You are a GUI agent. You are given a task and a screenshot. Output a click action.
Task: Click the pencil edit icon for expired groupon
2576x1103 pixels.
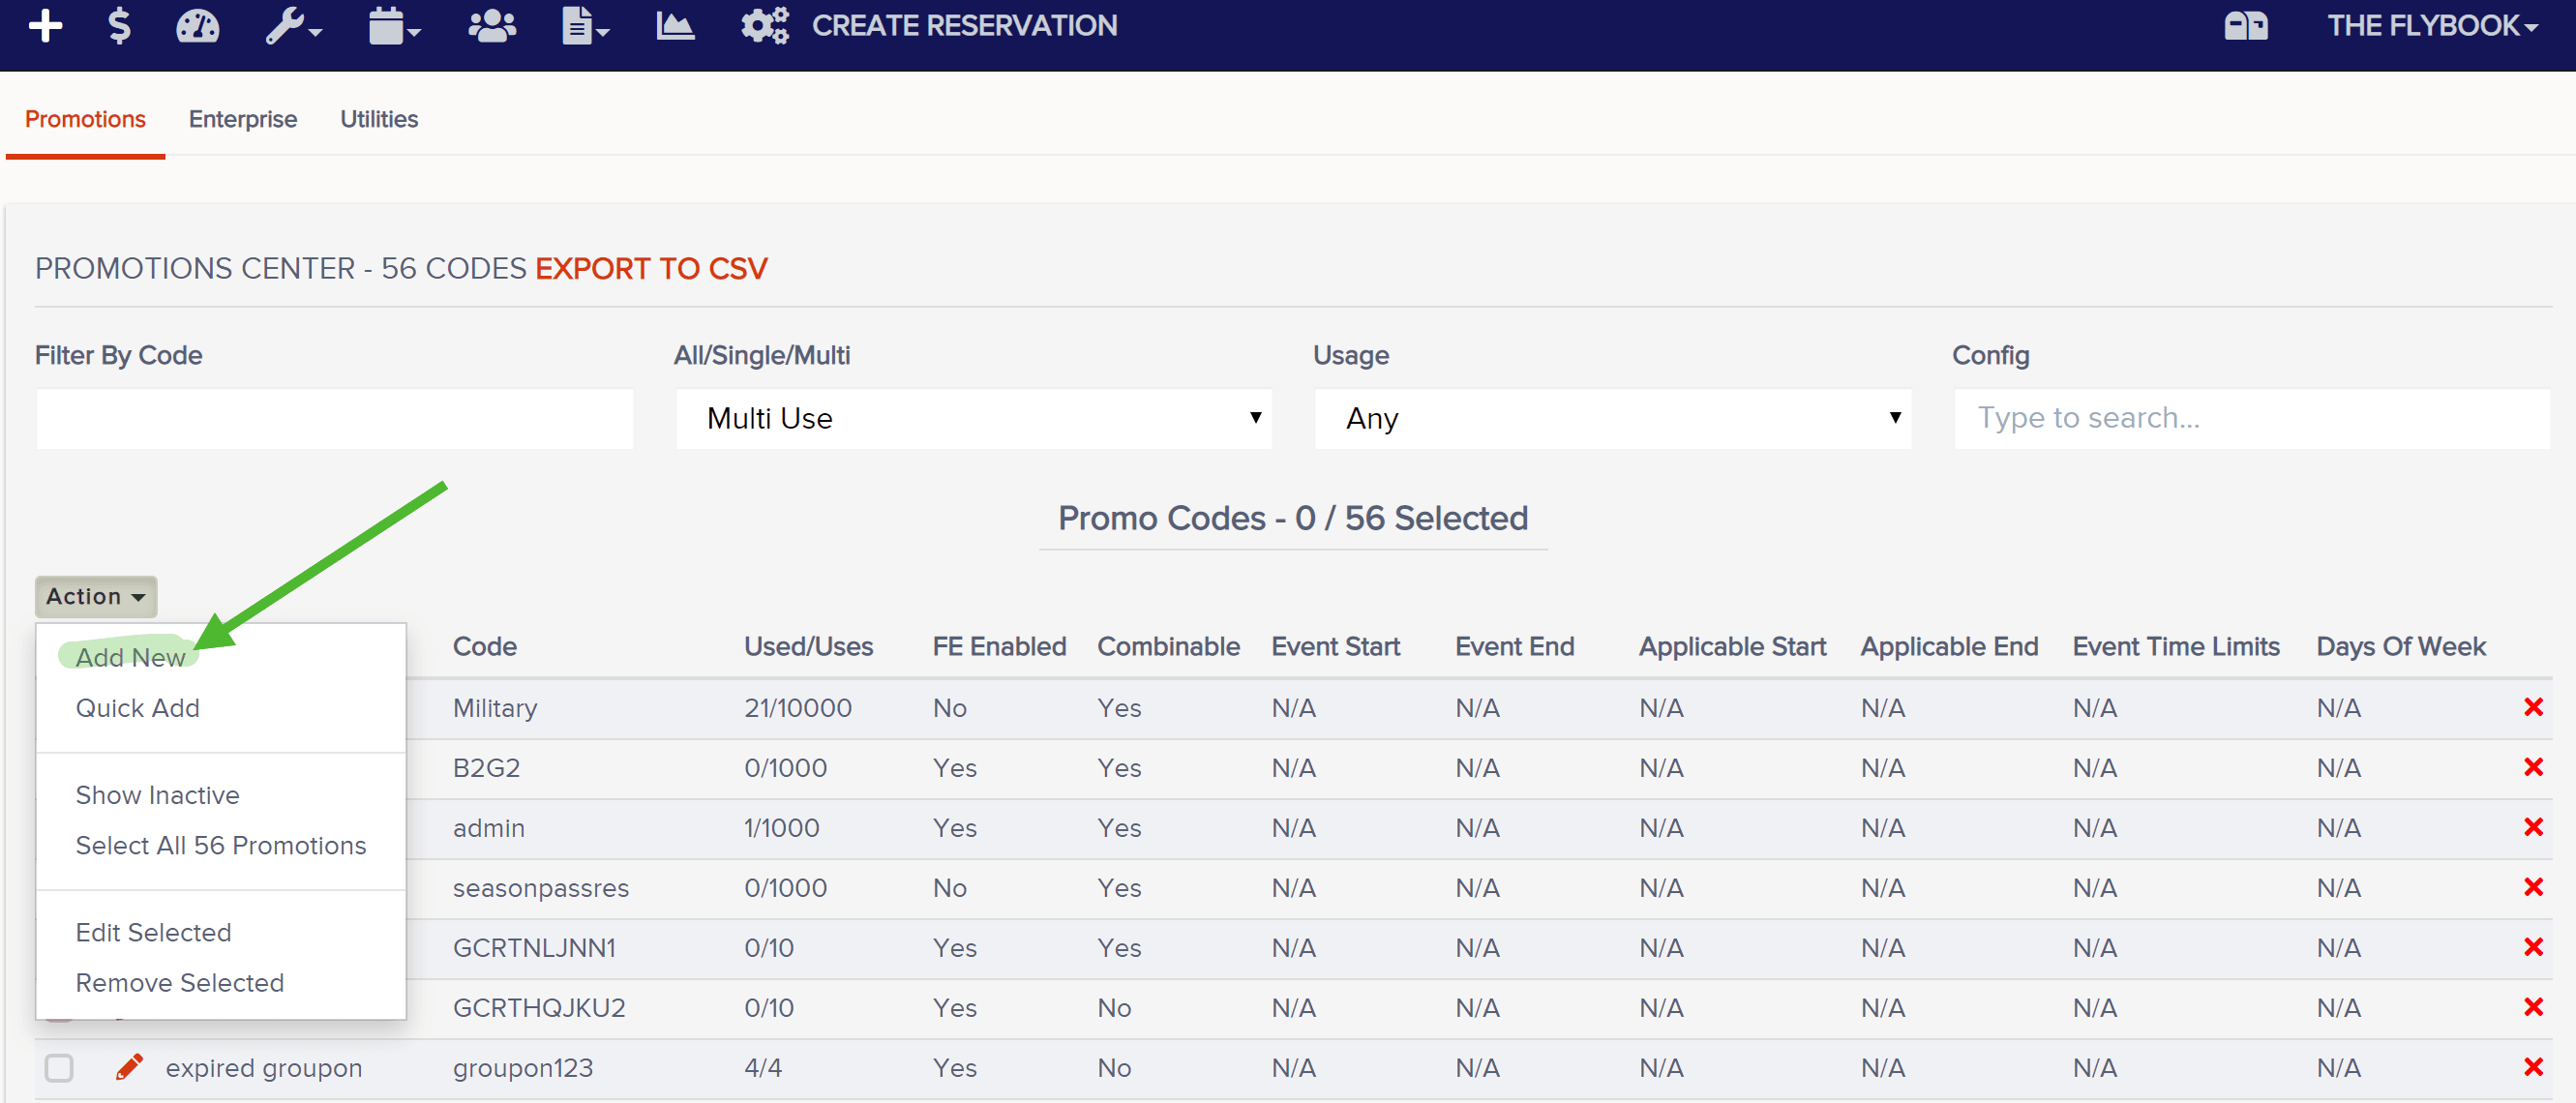[129, 1067]
